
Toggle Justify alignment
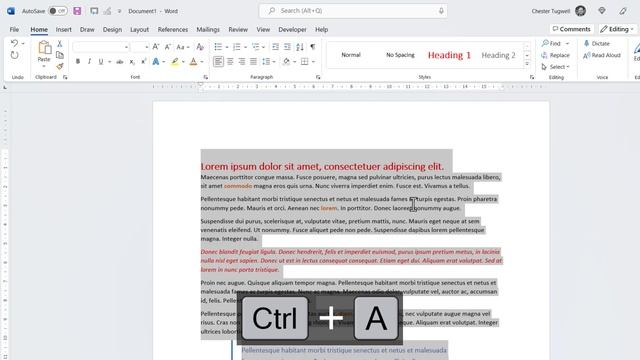253,62
